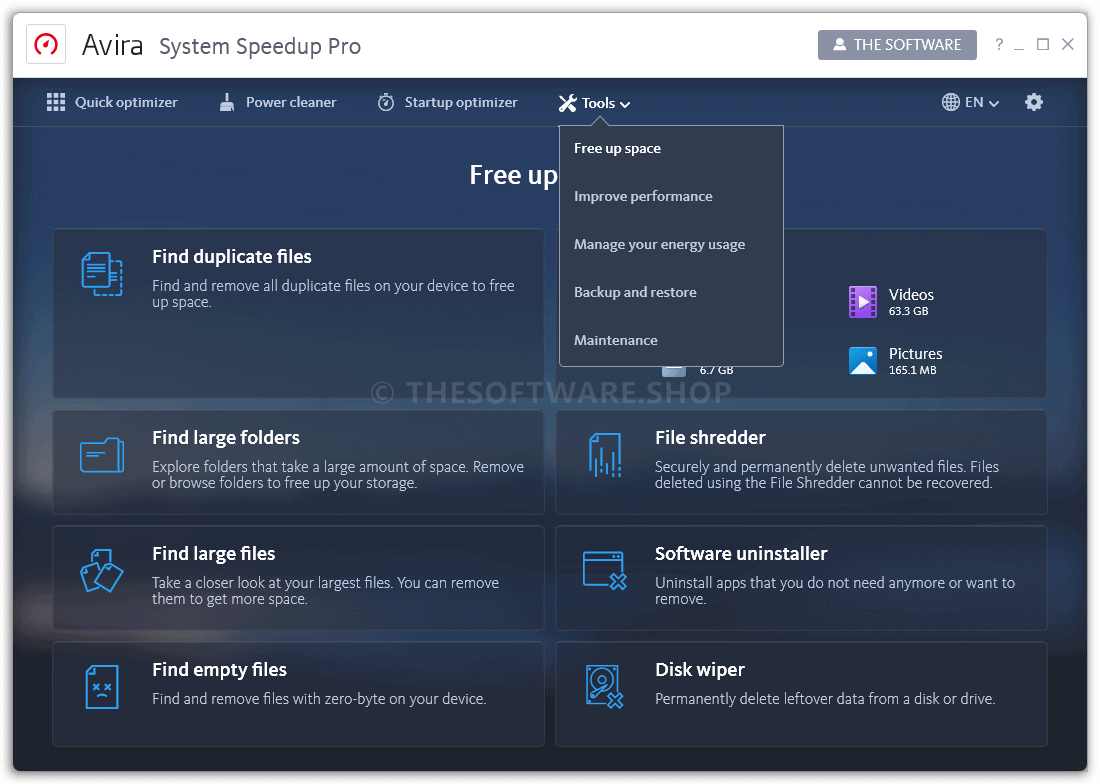This screenshot has width=1100, height=784.
Task: Click 'Find and remove all duplicate files' description
Action: point(333,294)
